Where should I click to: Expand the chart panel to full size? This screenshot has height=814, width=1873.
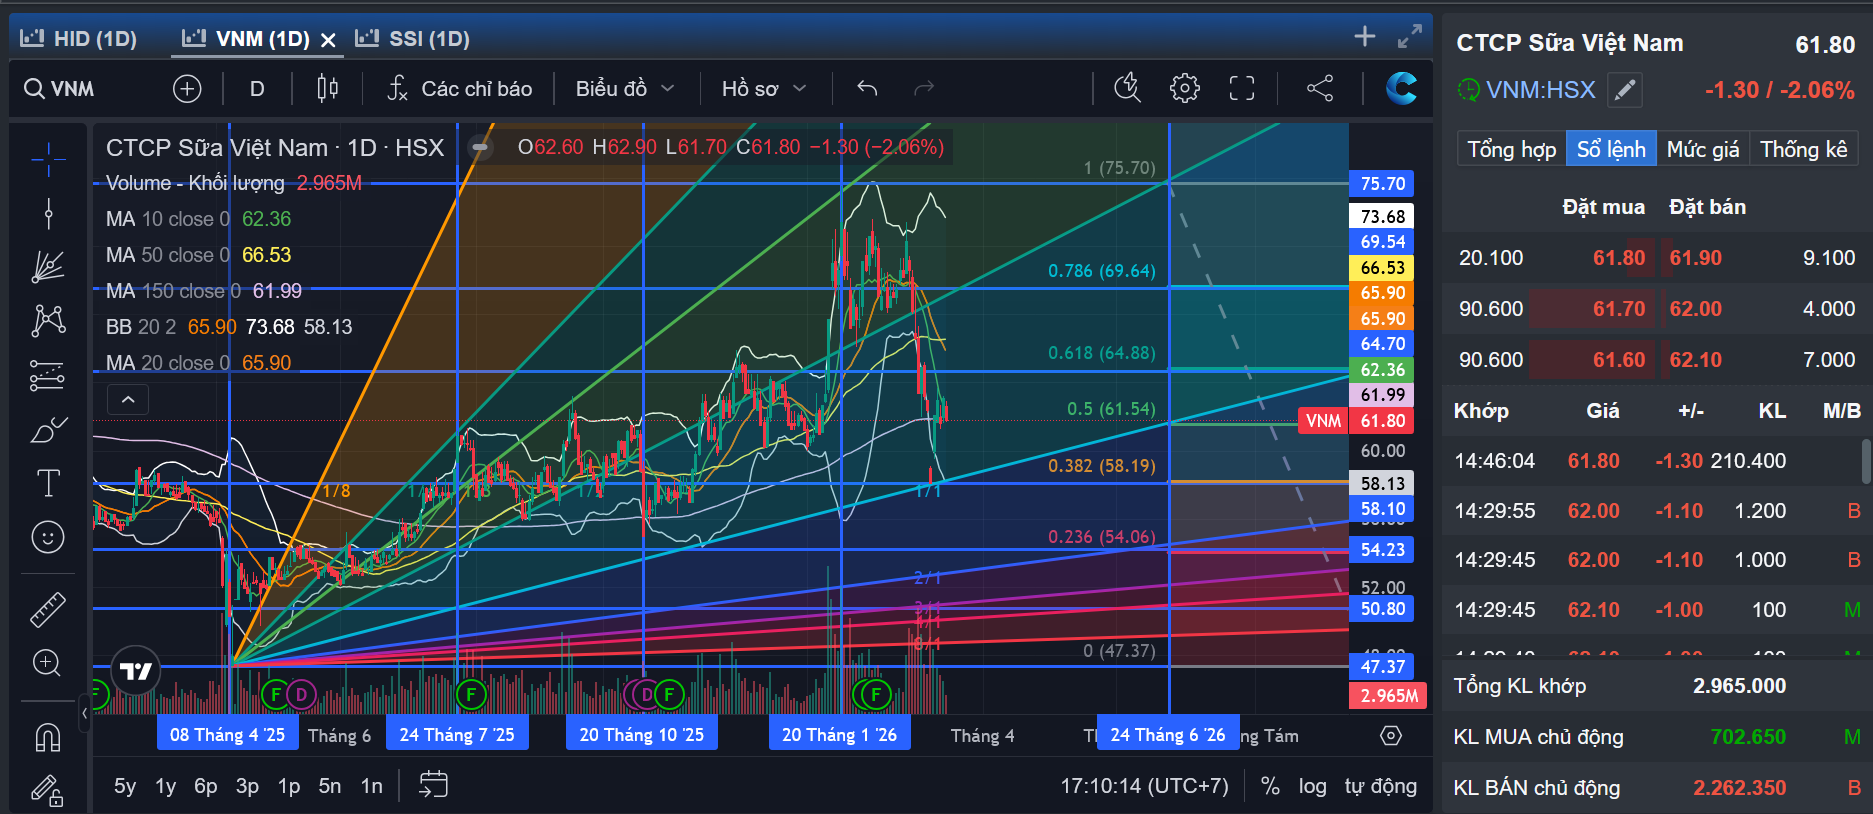[x=1410, y=37]
